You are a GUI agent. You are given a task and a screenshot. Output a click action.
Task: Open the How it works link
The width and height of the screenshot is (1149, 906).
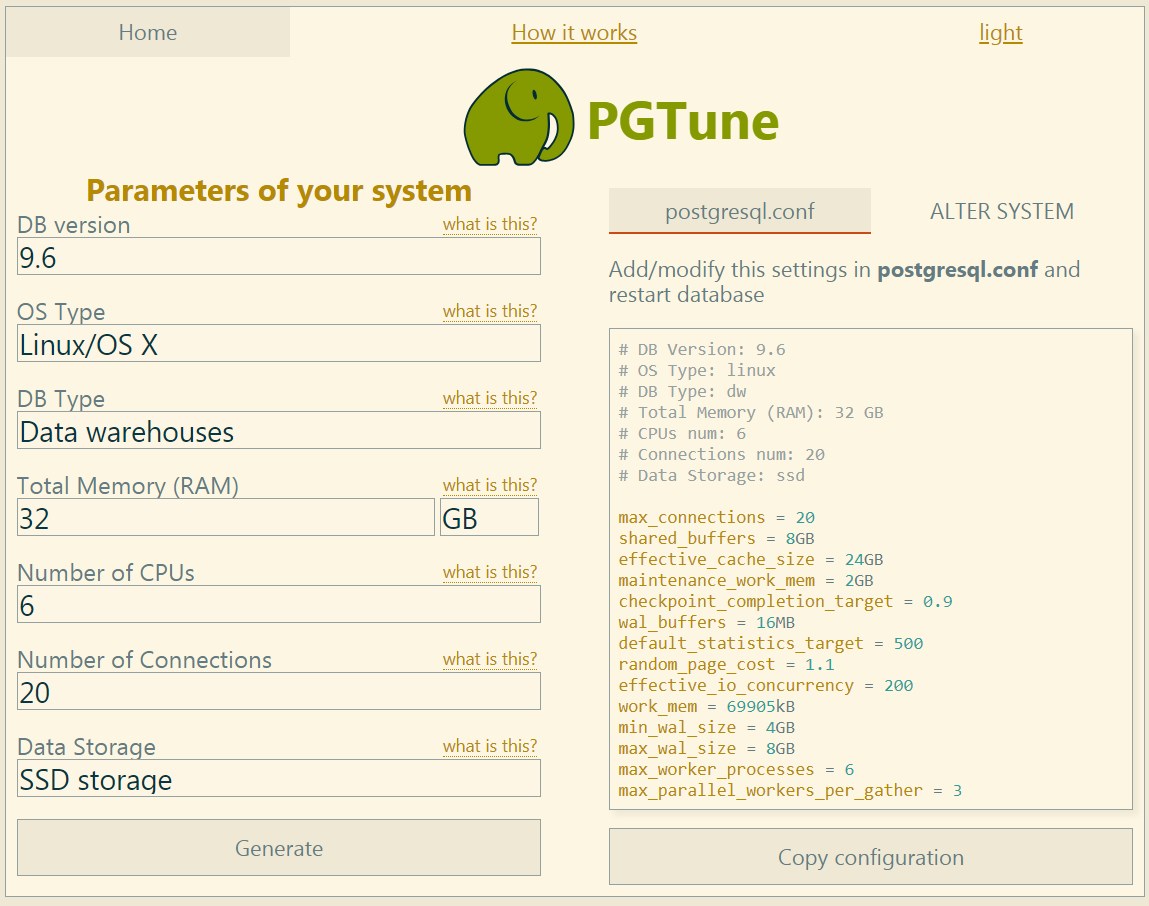(x=574, y=32)
